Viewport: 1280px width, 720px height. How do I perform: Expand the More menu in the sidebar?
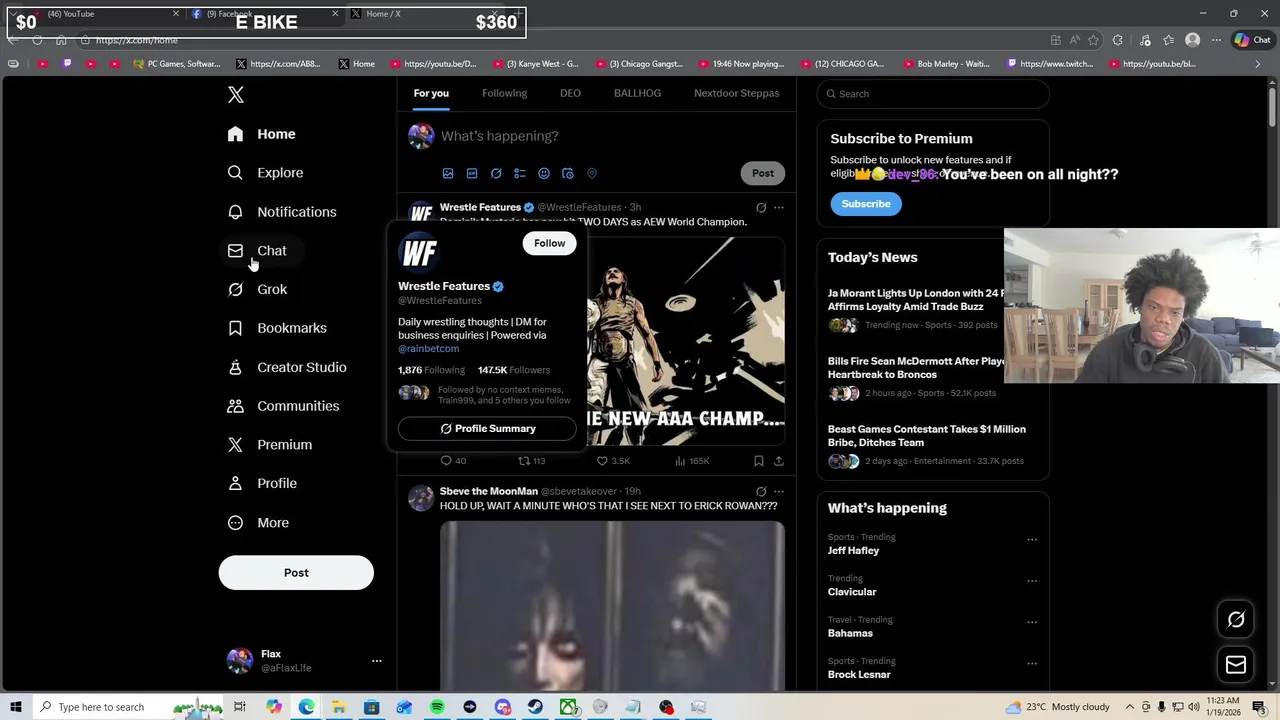point(257,523)
